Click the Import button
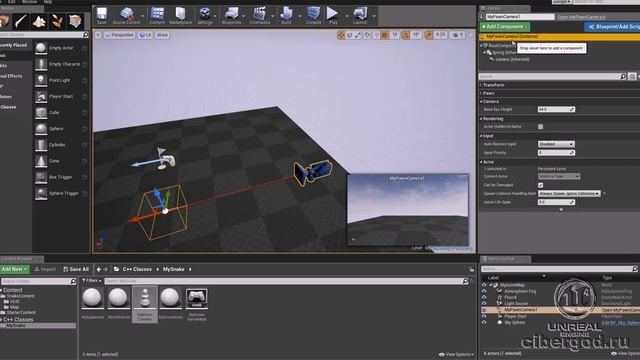Image resolution: width=640 pixels, height=360 pixels. pos(45,269)
